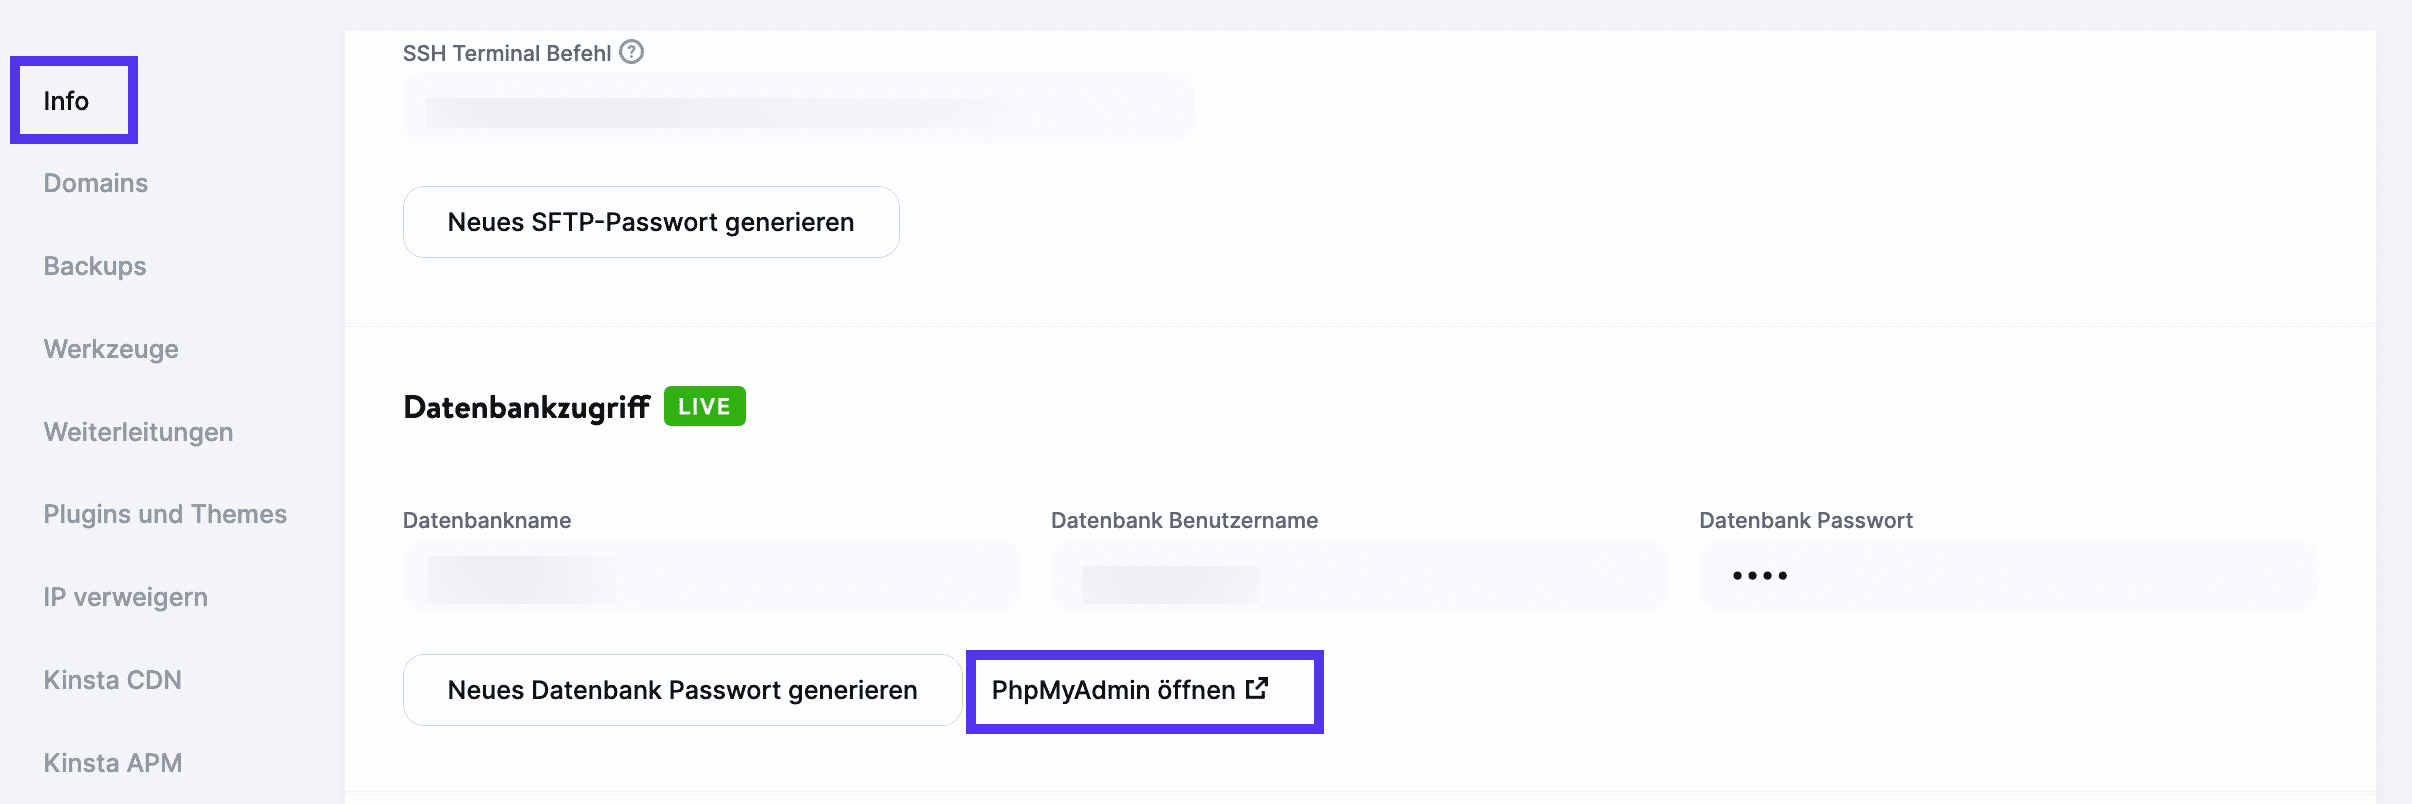
Task: Open the Domains section
Action: (x=95, y=183)
